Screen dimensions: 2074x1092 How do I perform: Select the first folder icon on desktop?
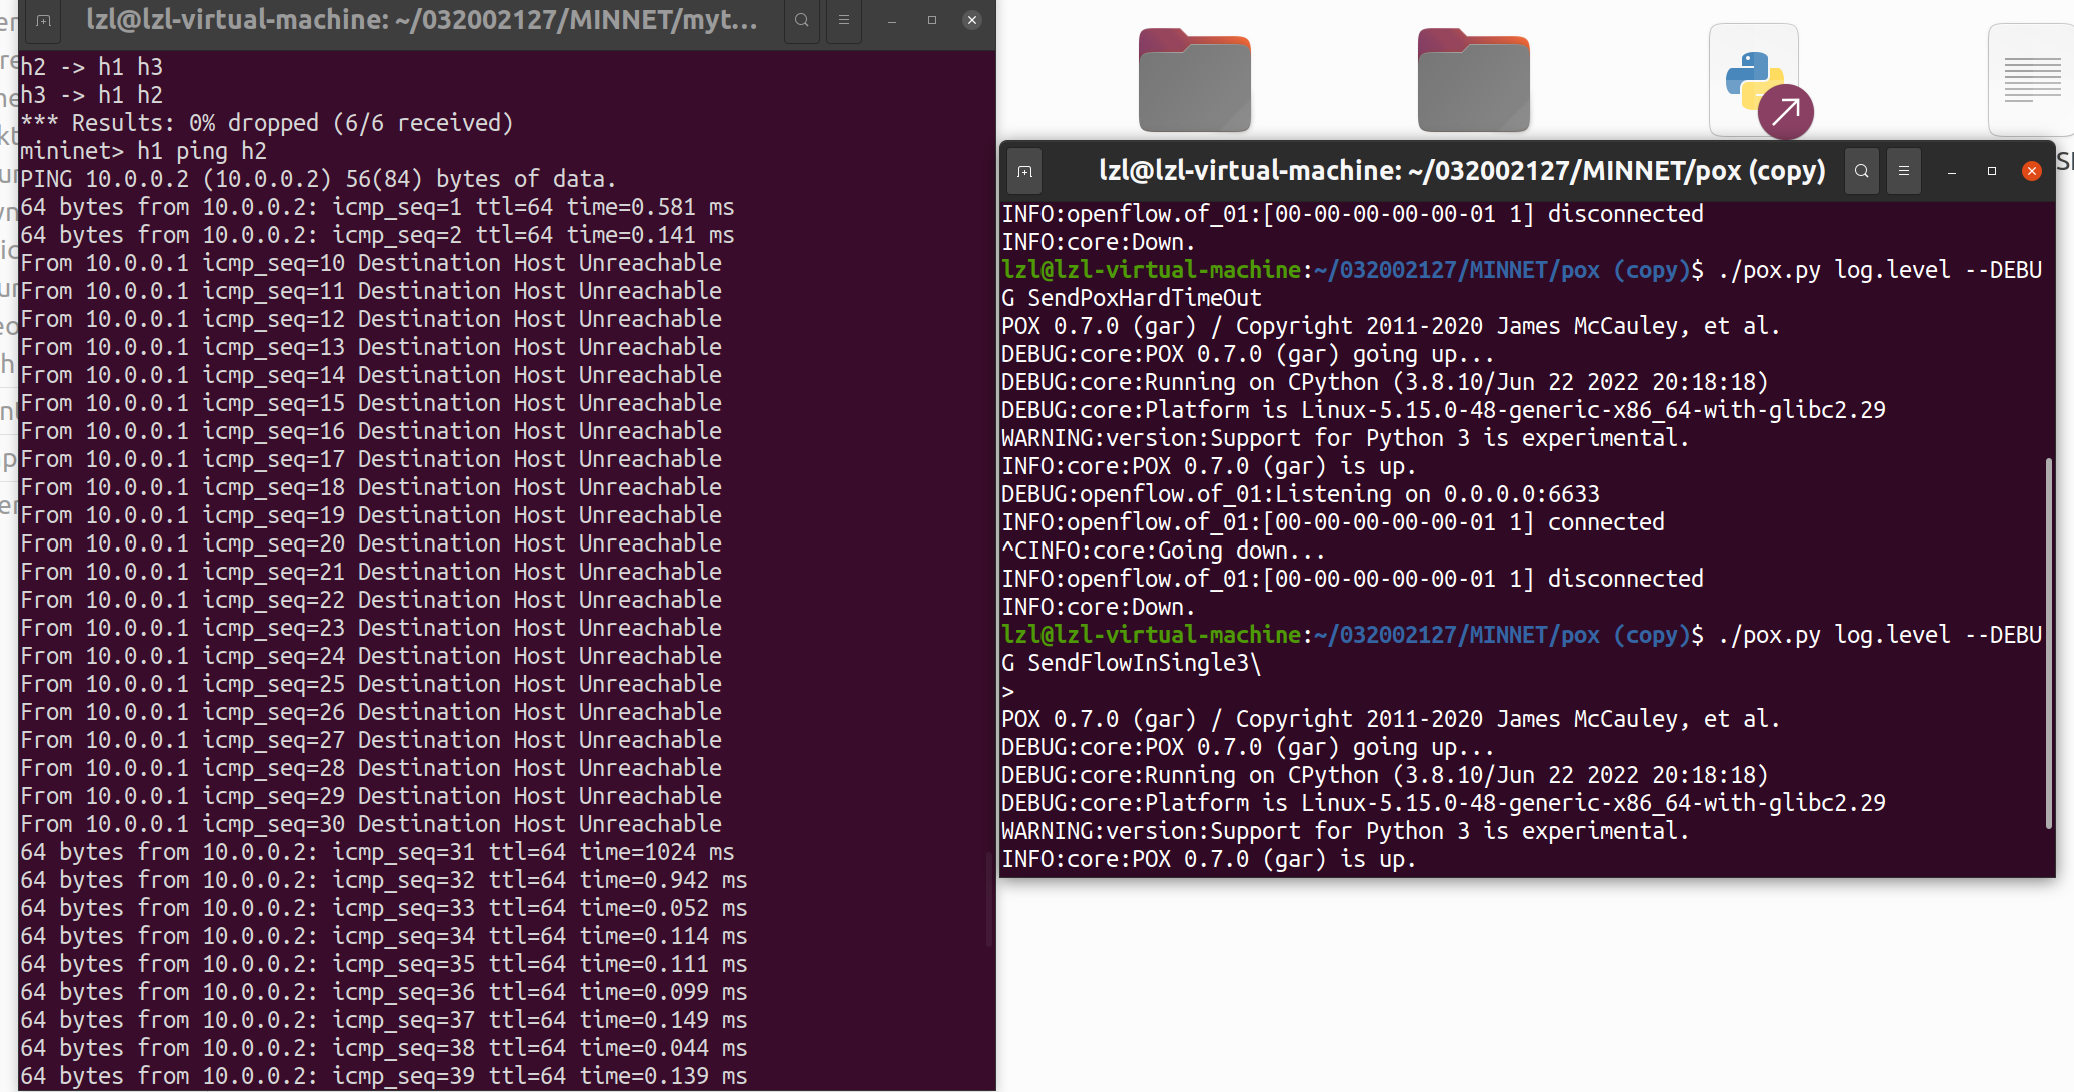coord(1195,82)
